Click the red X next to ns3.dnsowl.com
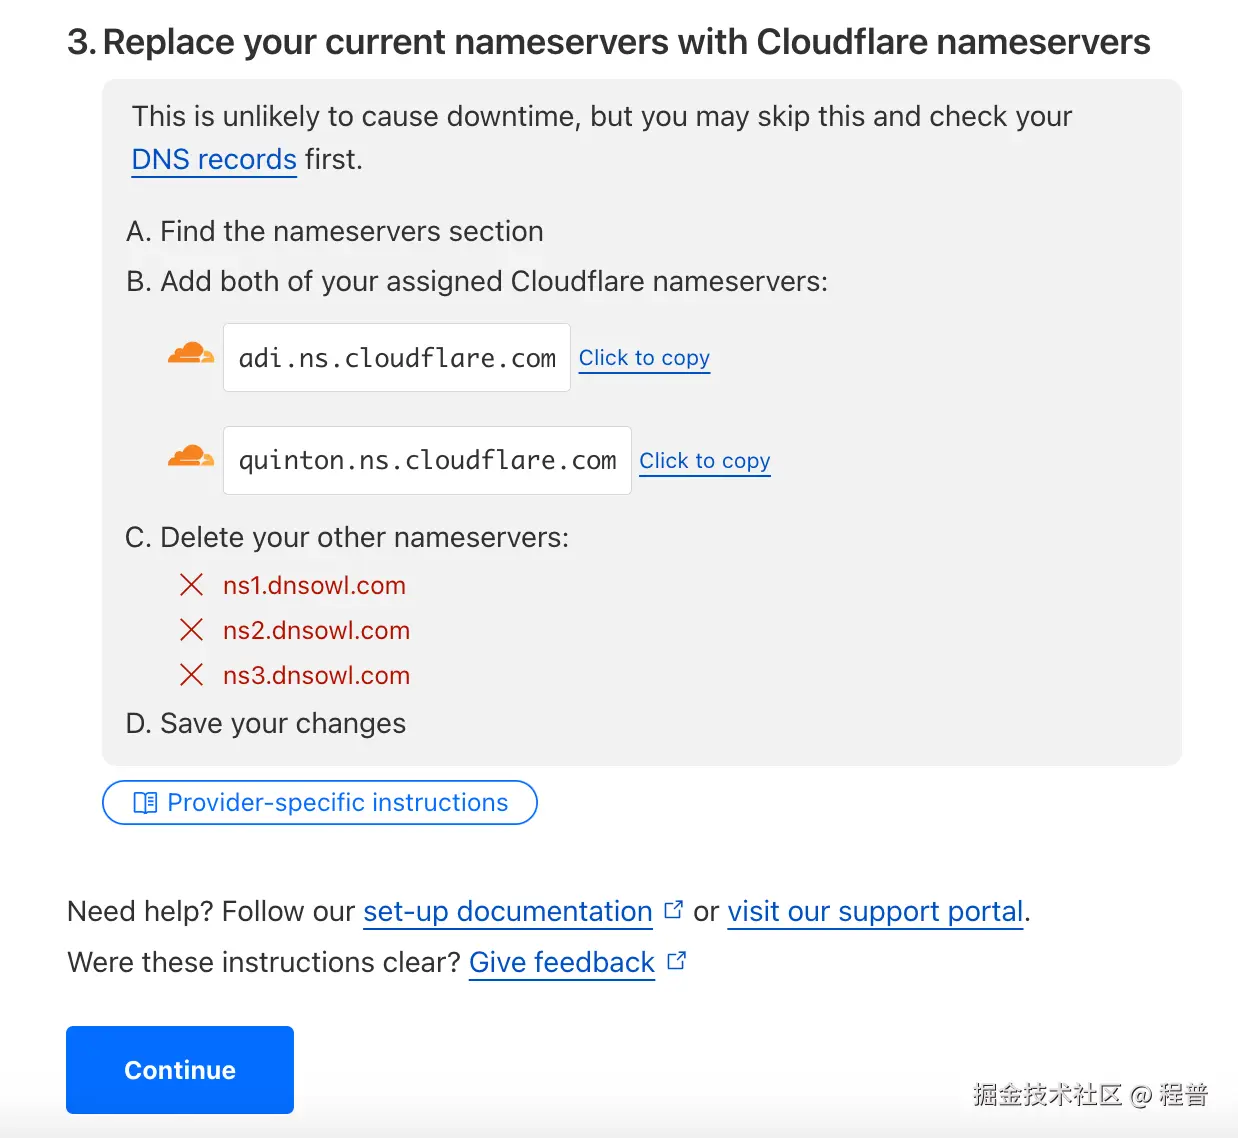 (191, 674)
